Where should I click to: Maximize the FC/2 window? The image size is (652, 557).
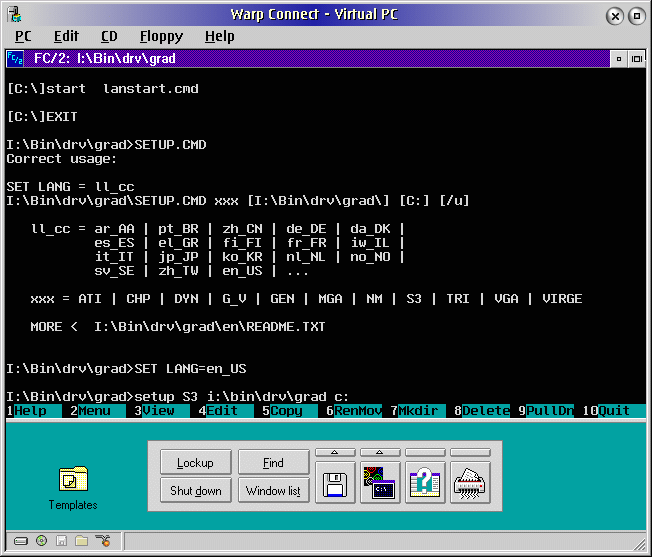[x=637, y=59]
